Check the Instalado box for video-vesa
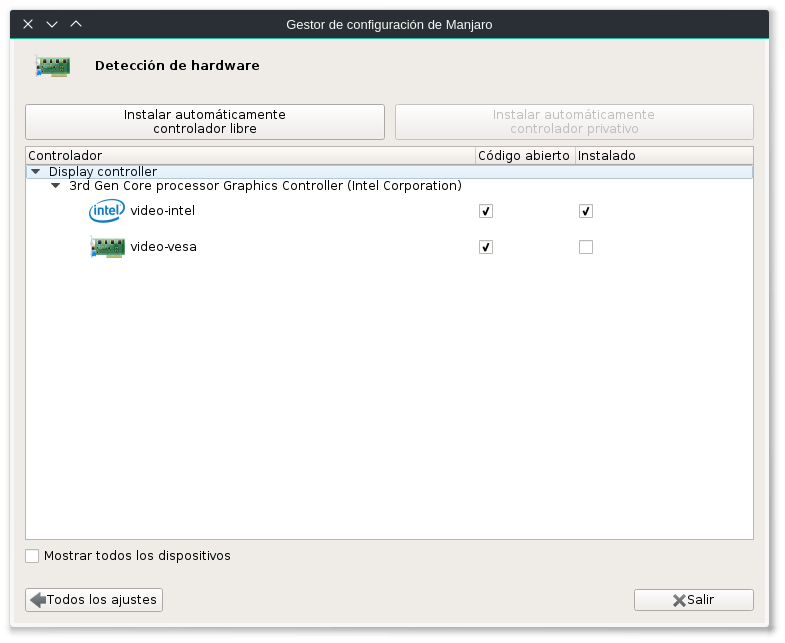Screen dimensions: 785x643 [x=586, y=247]
